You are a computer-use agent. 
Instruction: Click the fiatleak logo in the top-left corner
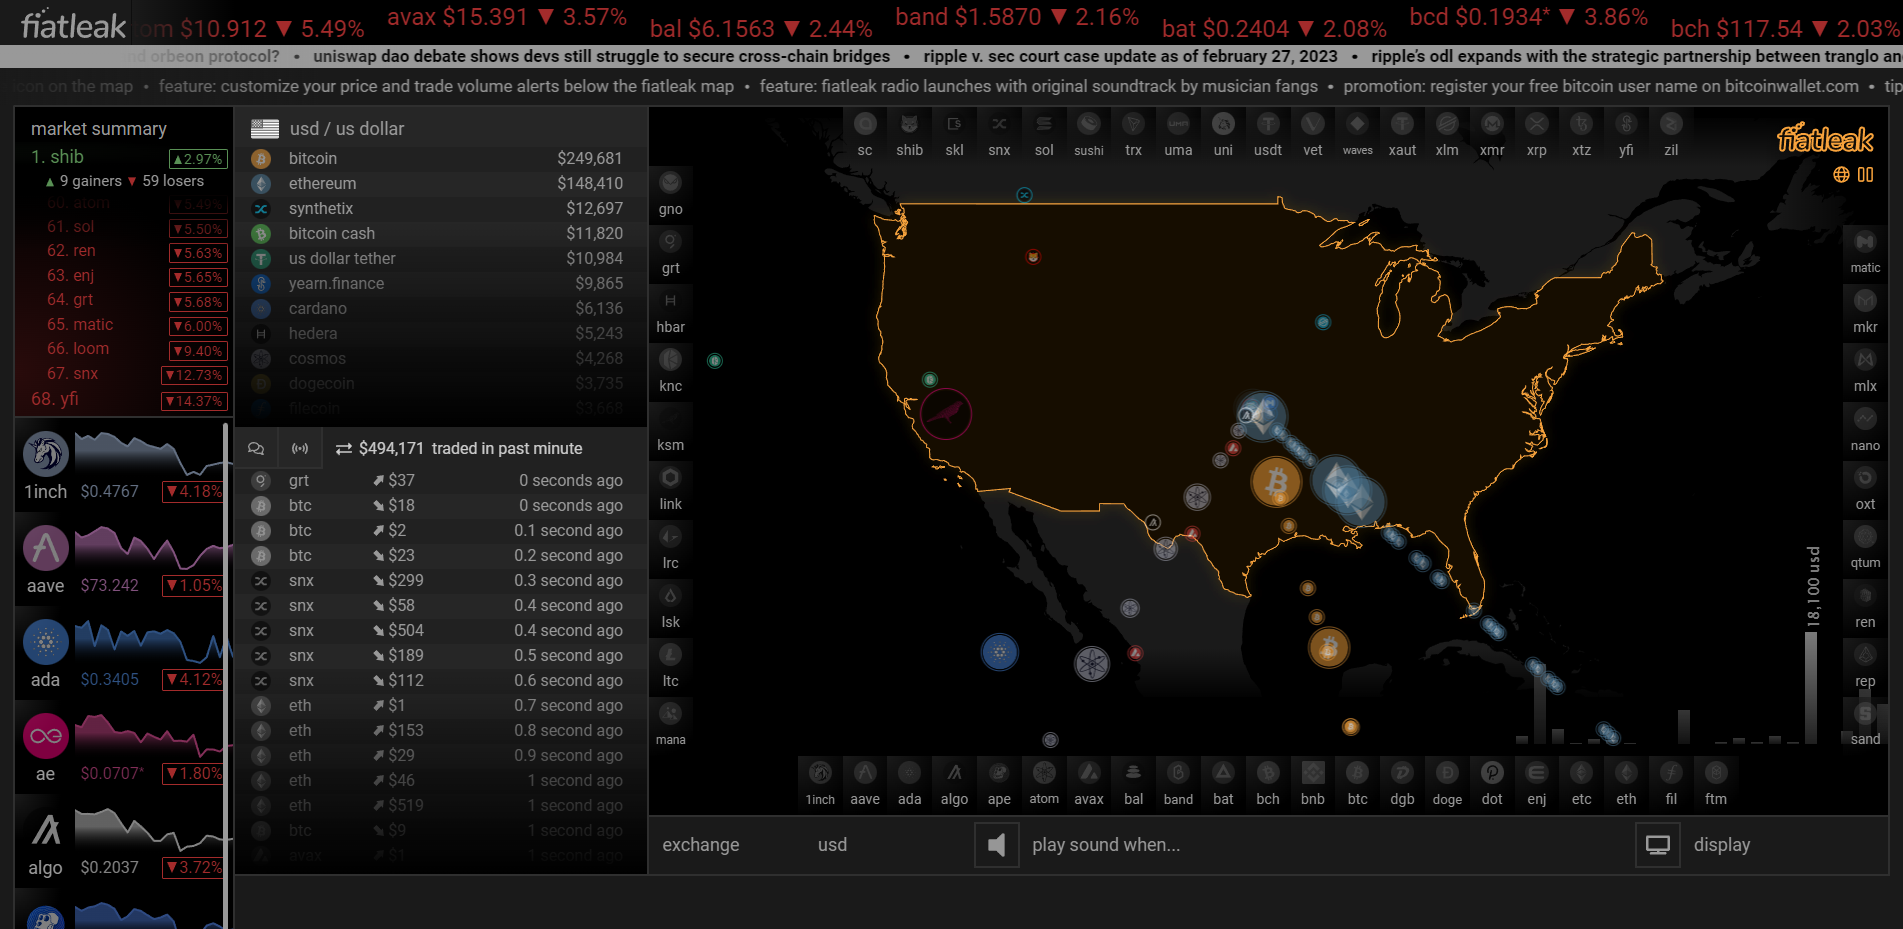click(74, 25)
